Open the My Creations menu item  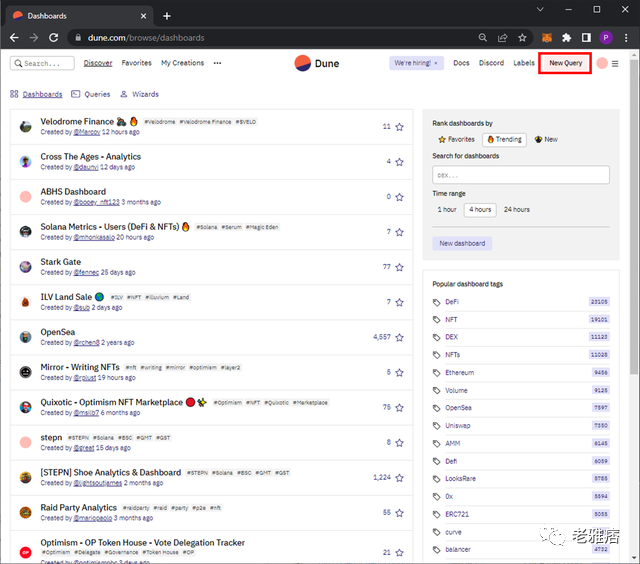click(x=182, y=63)
